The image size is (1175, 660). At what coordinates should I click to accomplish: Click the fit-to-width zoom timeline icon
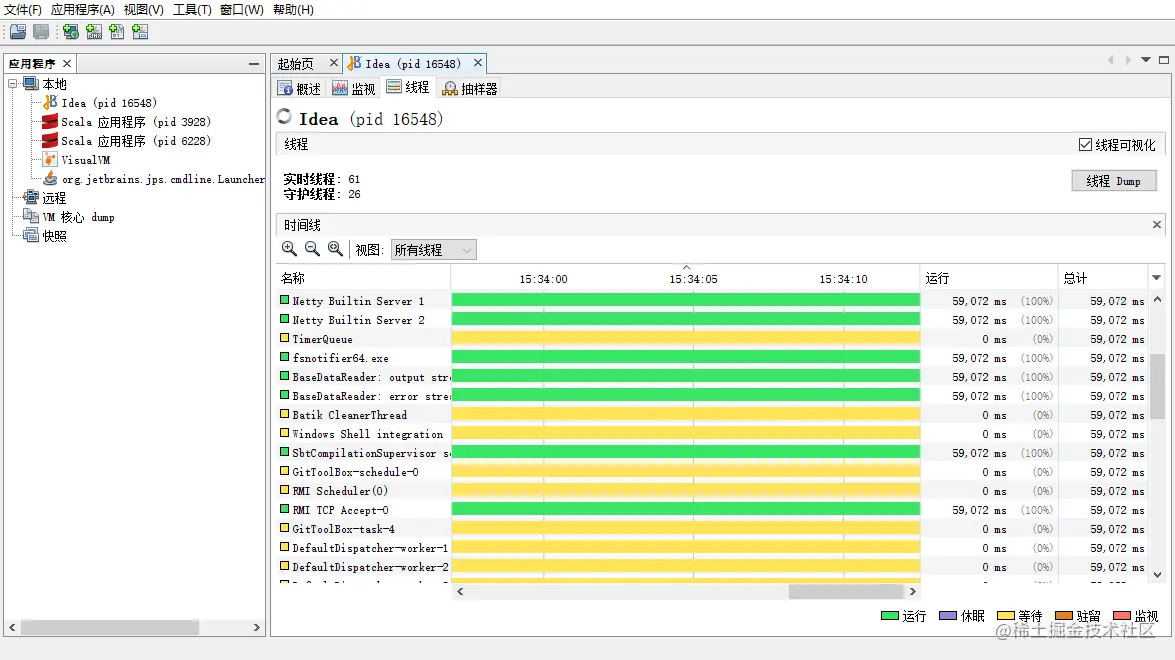pos(336,249)
